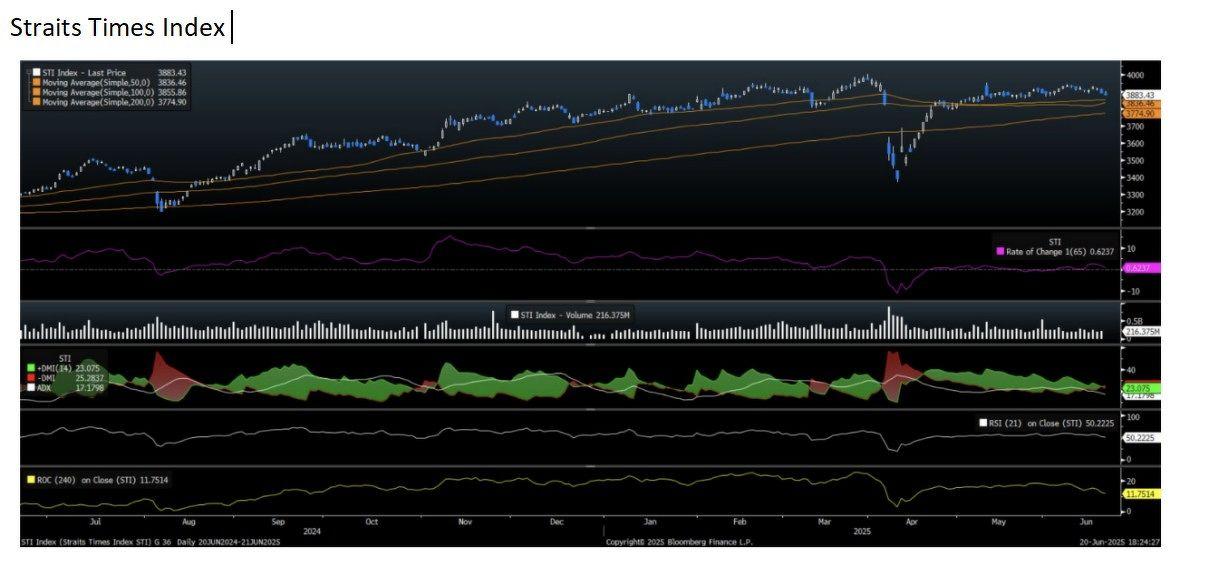Image resolution: width=1206 pixels, height=577 pixels.
Task: Click the orange 200-day Moving Average legend marker
Action: click(36, 102)
